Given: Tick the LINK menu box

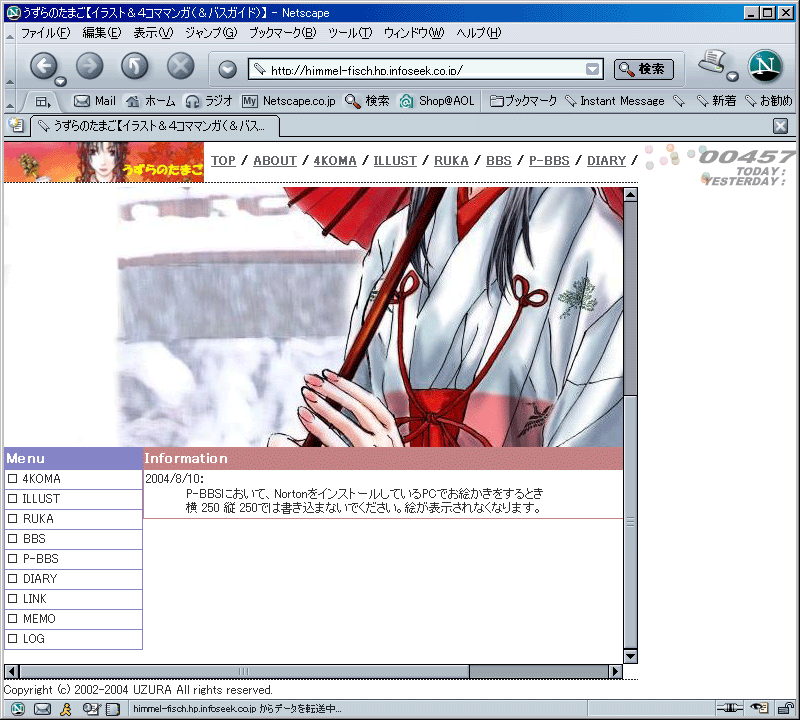Looking at the screenshot, I should 13,599.
